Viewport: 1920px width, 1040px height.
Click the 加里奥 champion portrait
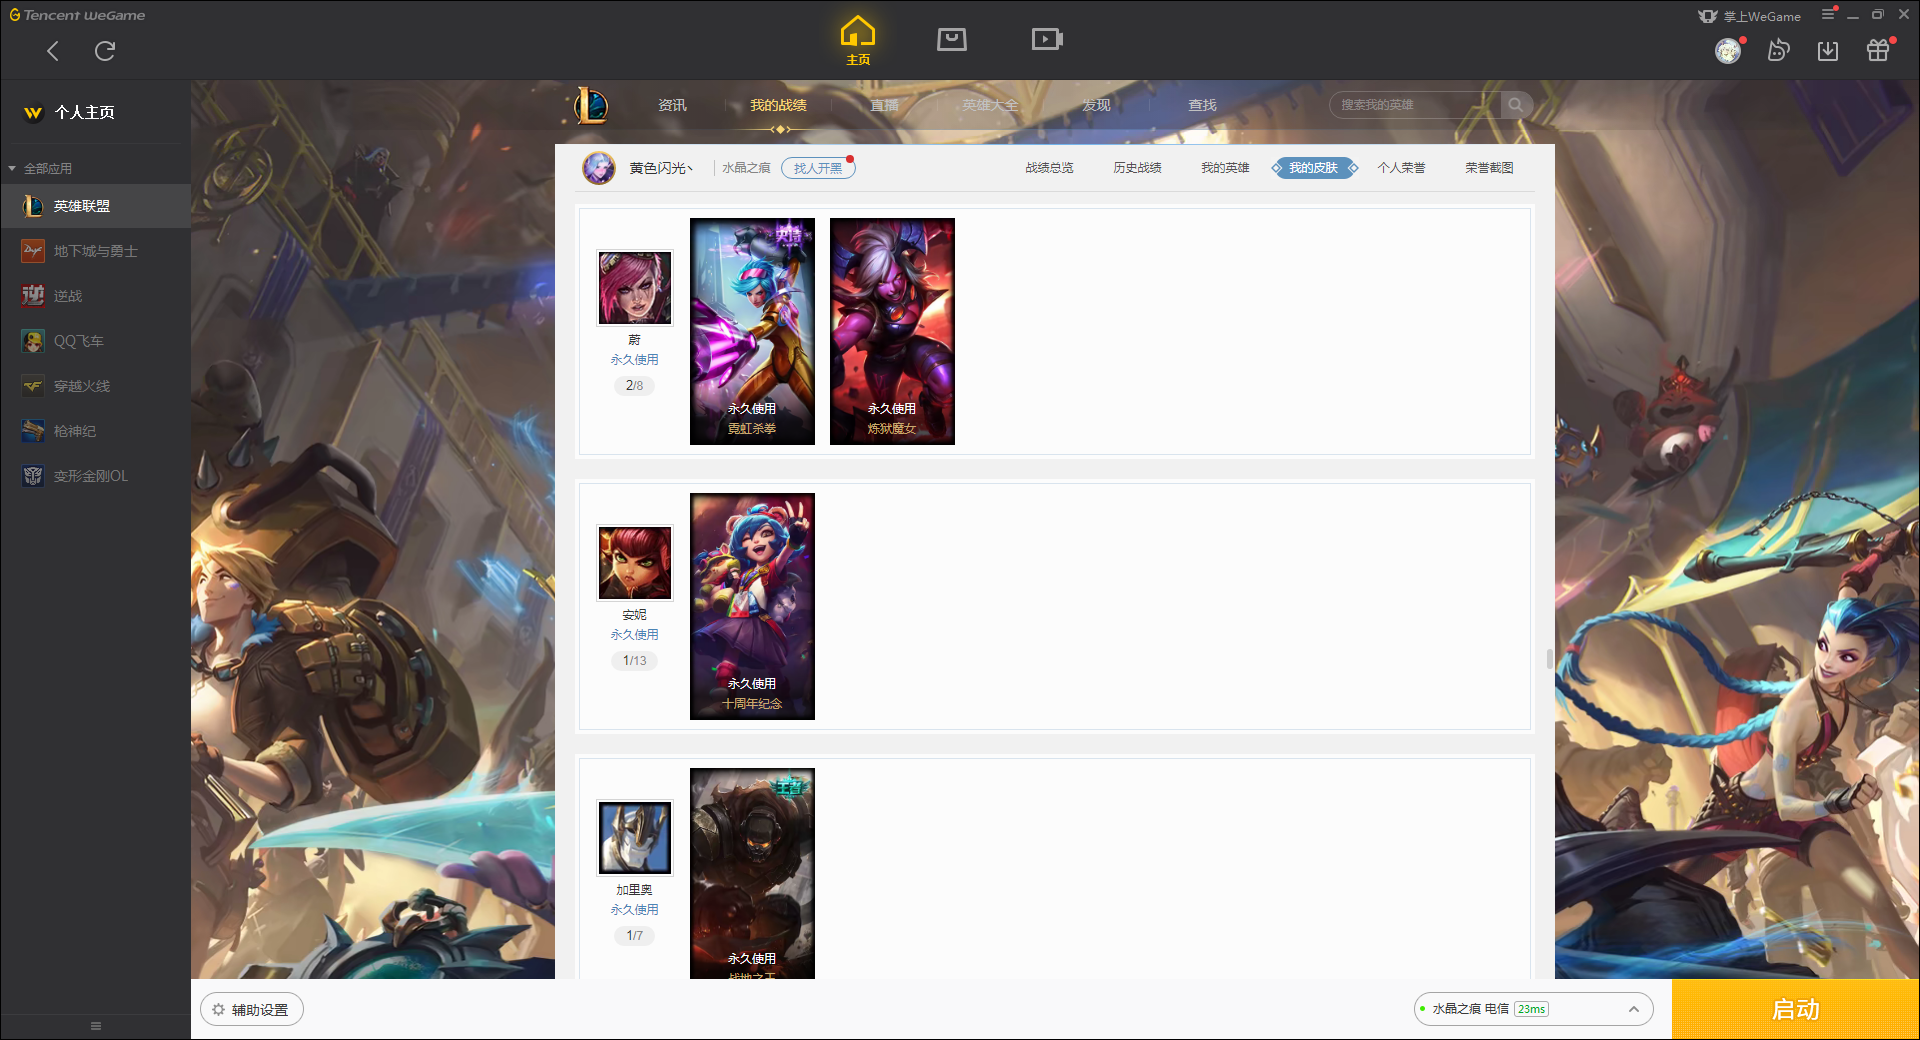coord(634,838)
